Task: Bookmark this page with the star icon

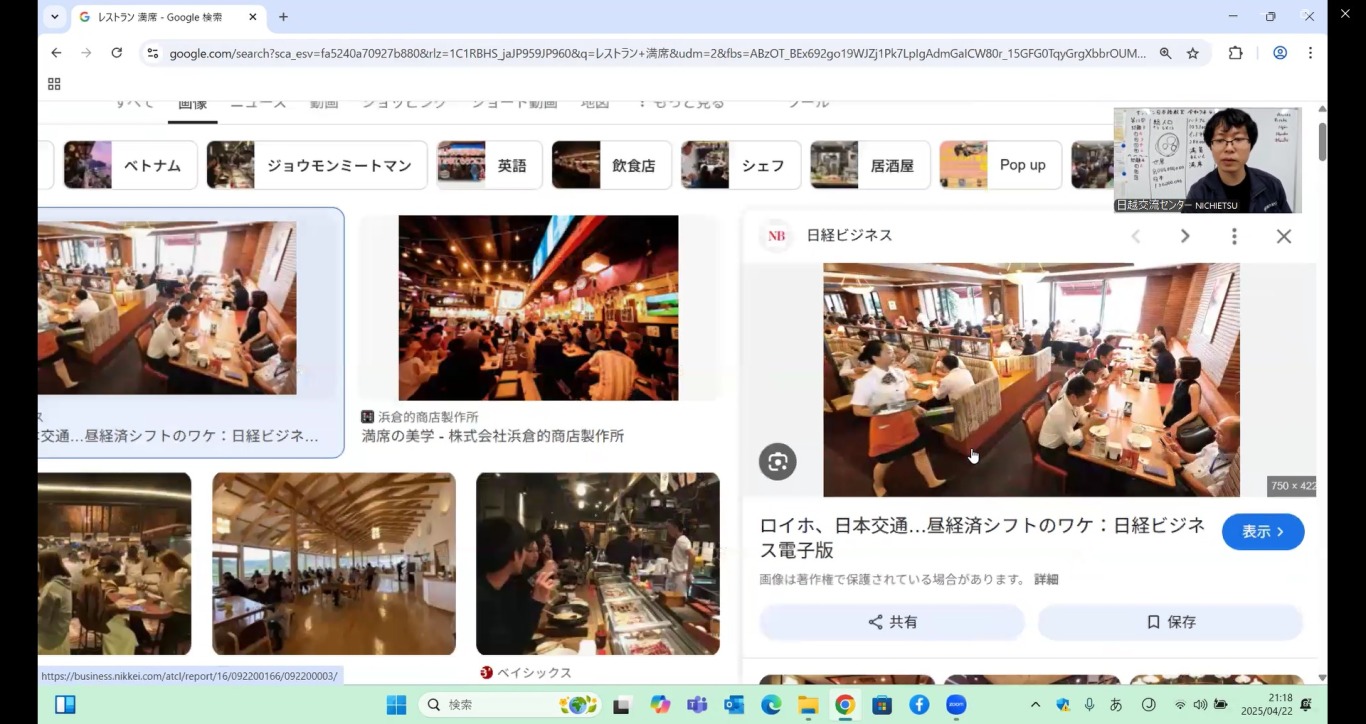Action: (x=1192, y=54)
